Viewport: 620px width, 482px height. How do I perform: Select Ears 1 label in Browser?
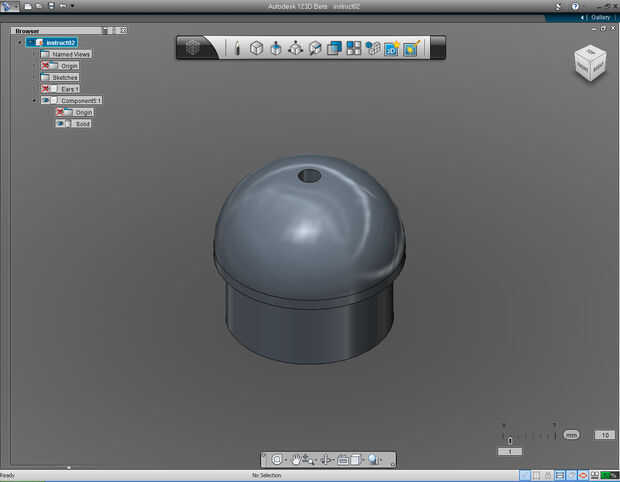[69, 89]
